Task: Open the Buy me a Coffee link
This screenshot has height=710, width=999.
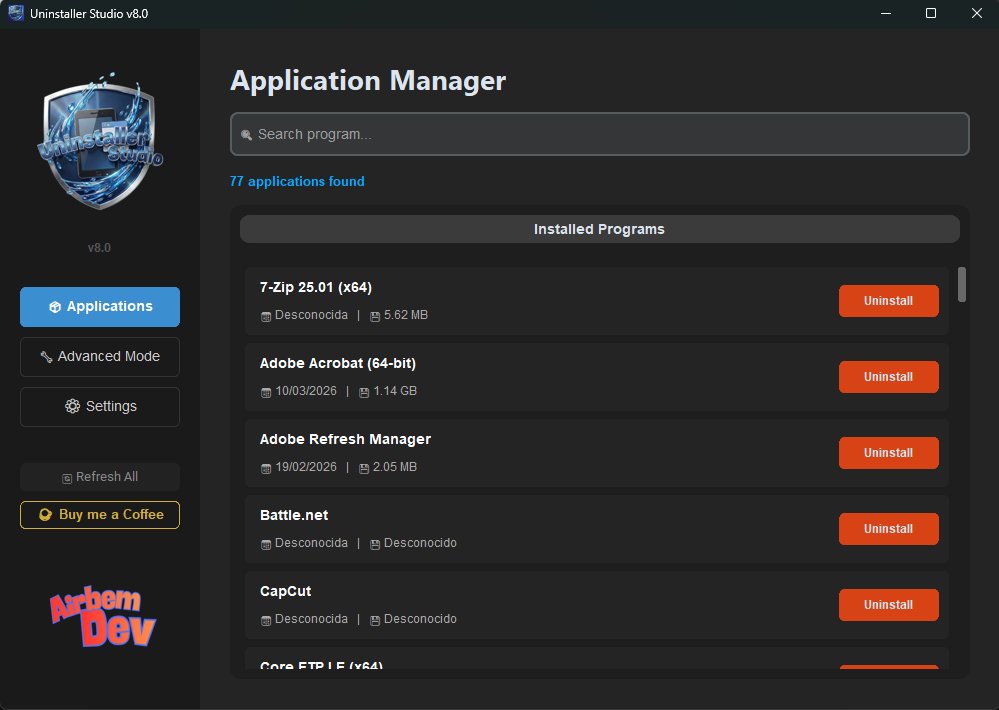Action: pos(99,515)
